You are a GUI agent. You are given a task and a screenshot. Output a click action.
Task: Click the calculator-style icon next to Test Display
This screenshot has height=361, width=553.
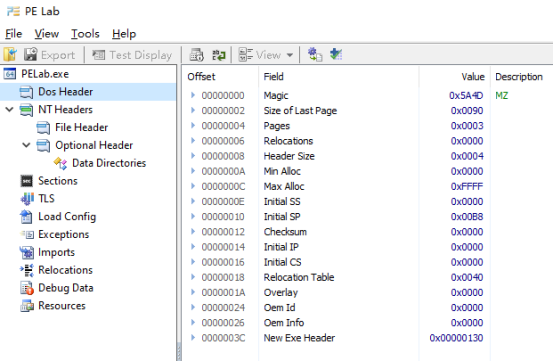pos(196,55)
